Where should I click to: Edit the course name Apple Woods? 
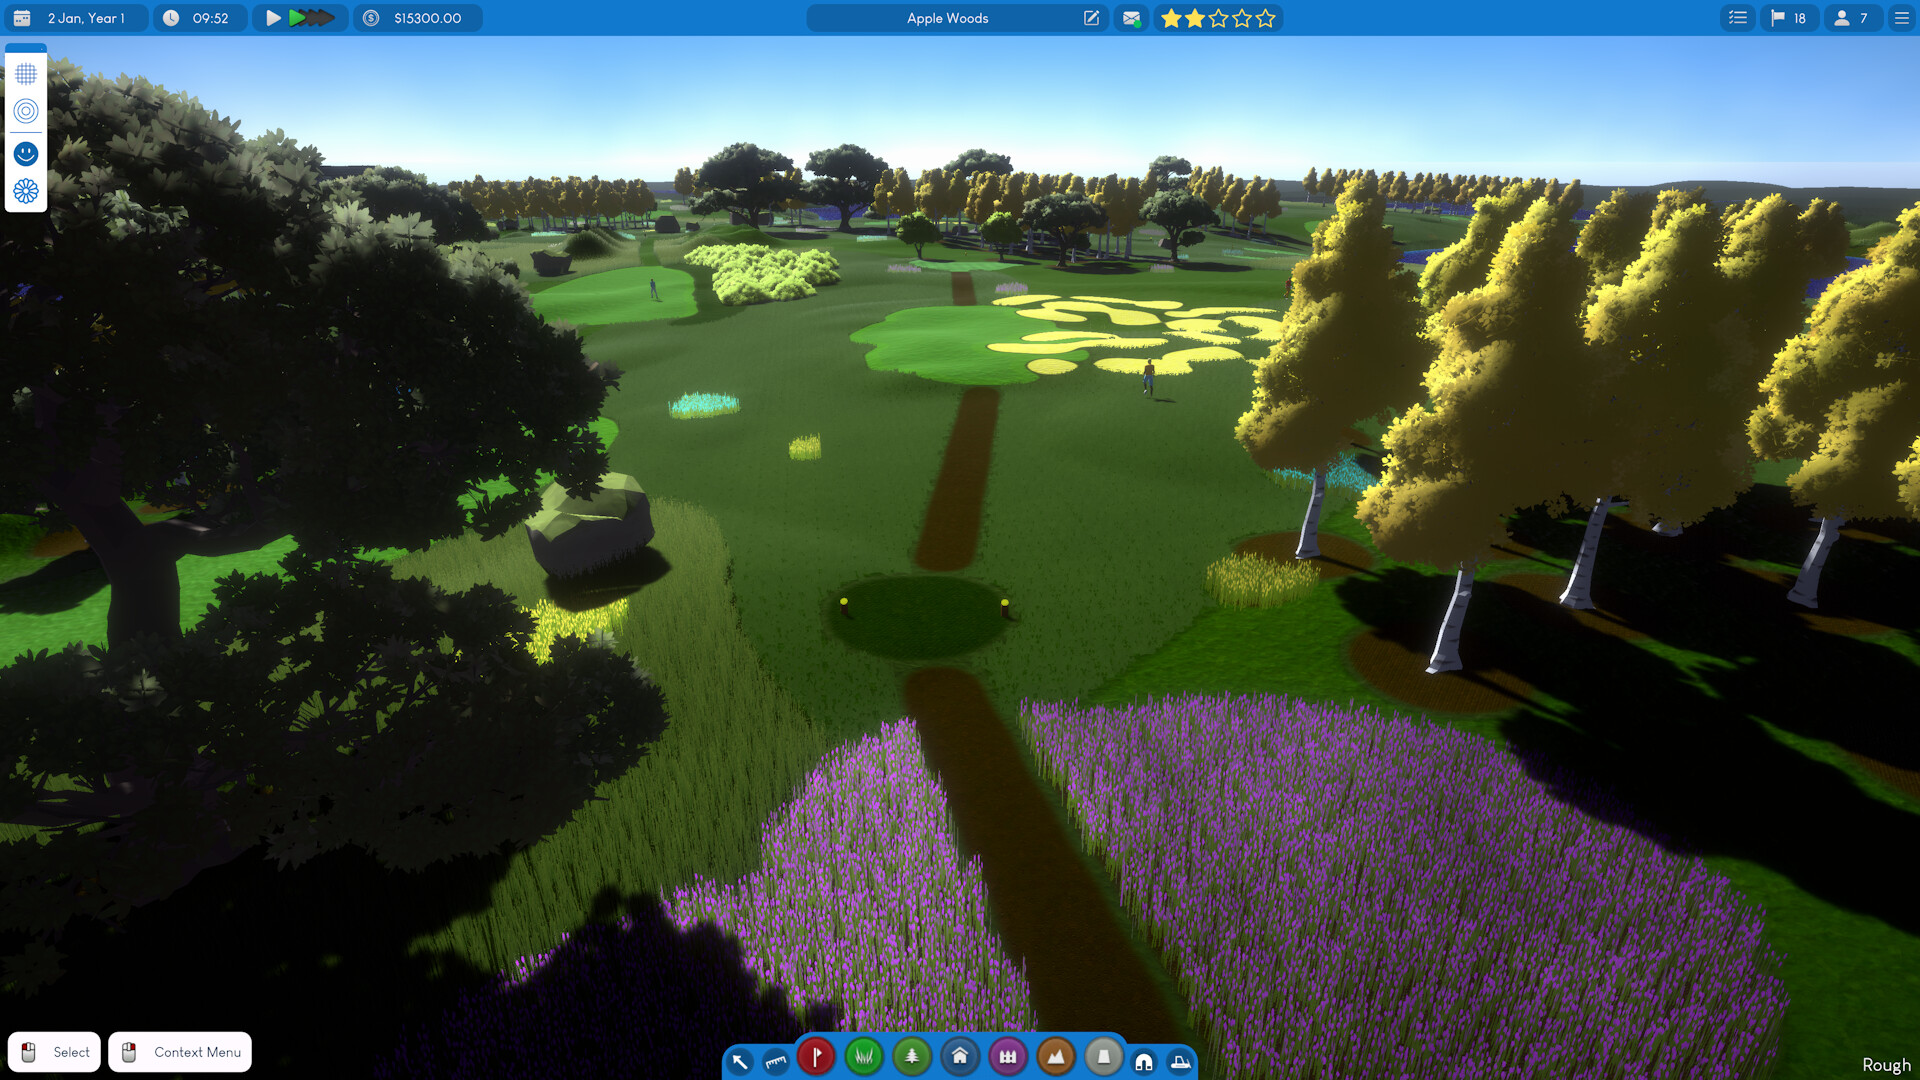1091,18
